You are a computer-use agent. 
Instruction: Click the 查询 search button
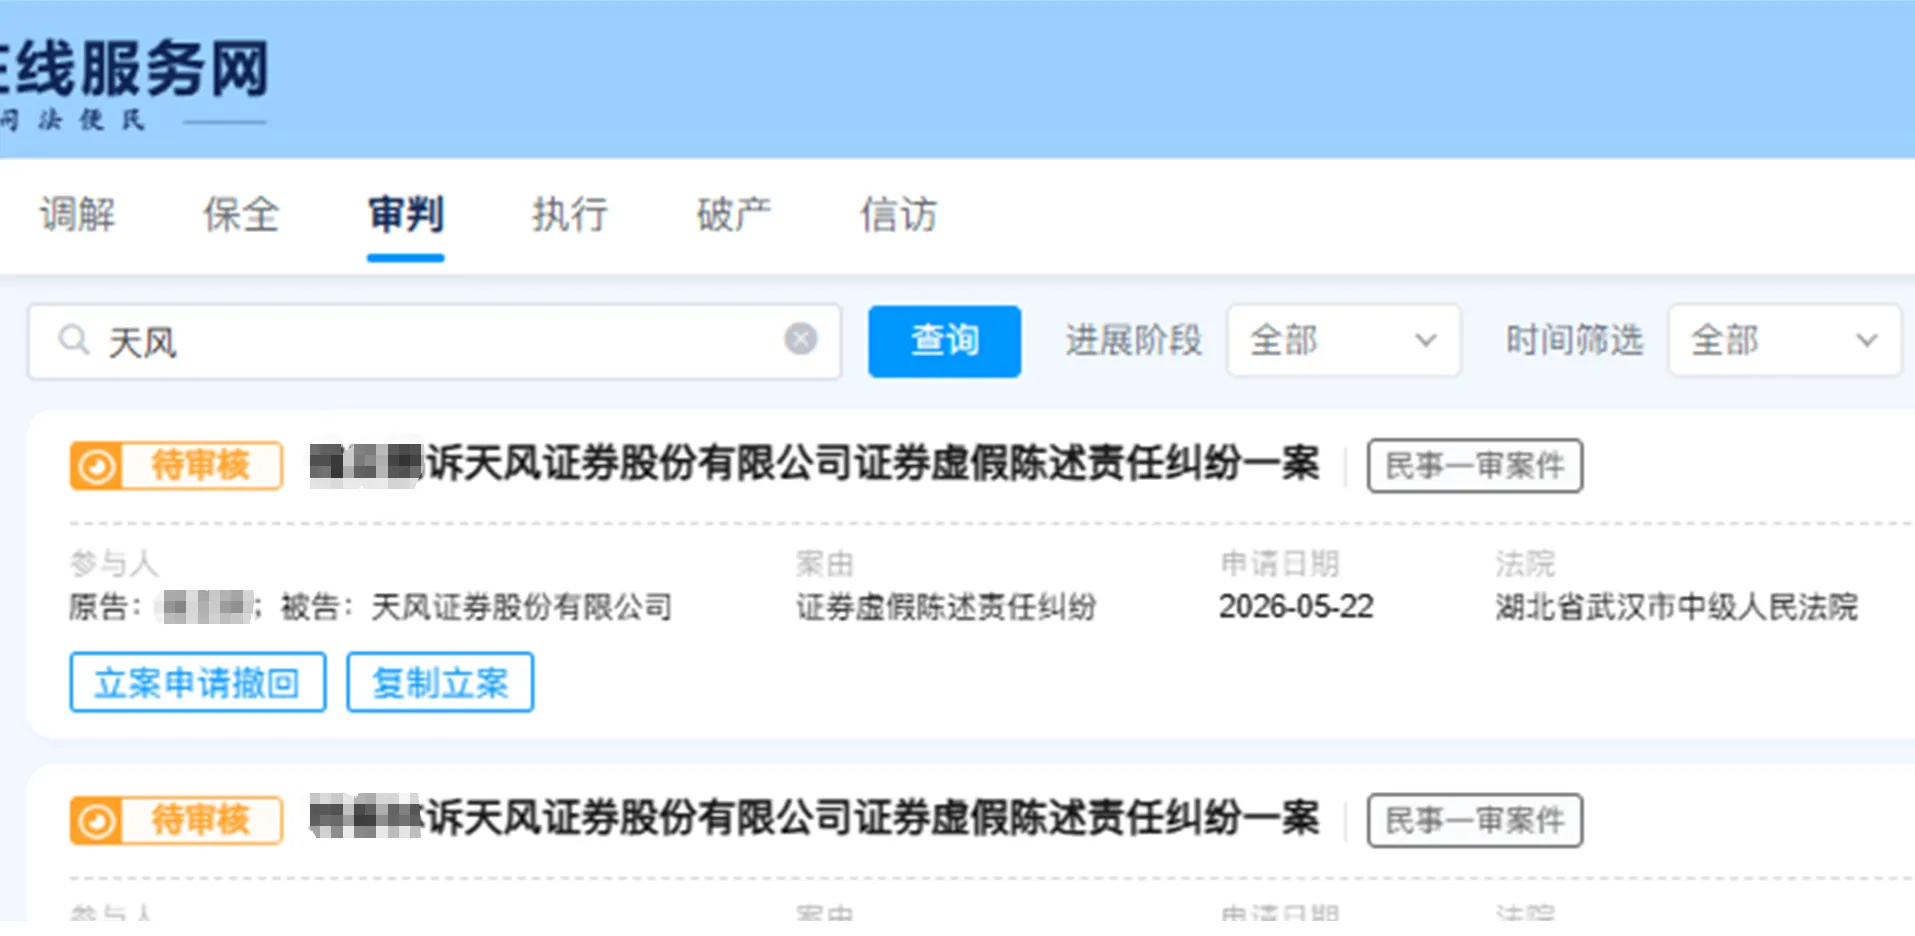click(944, 341)
